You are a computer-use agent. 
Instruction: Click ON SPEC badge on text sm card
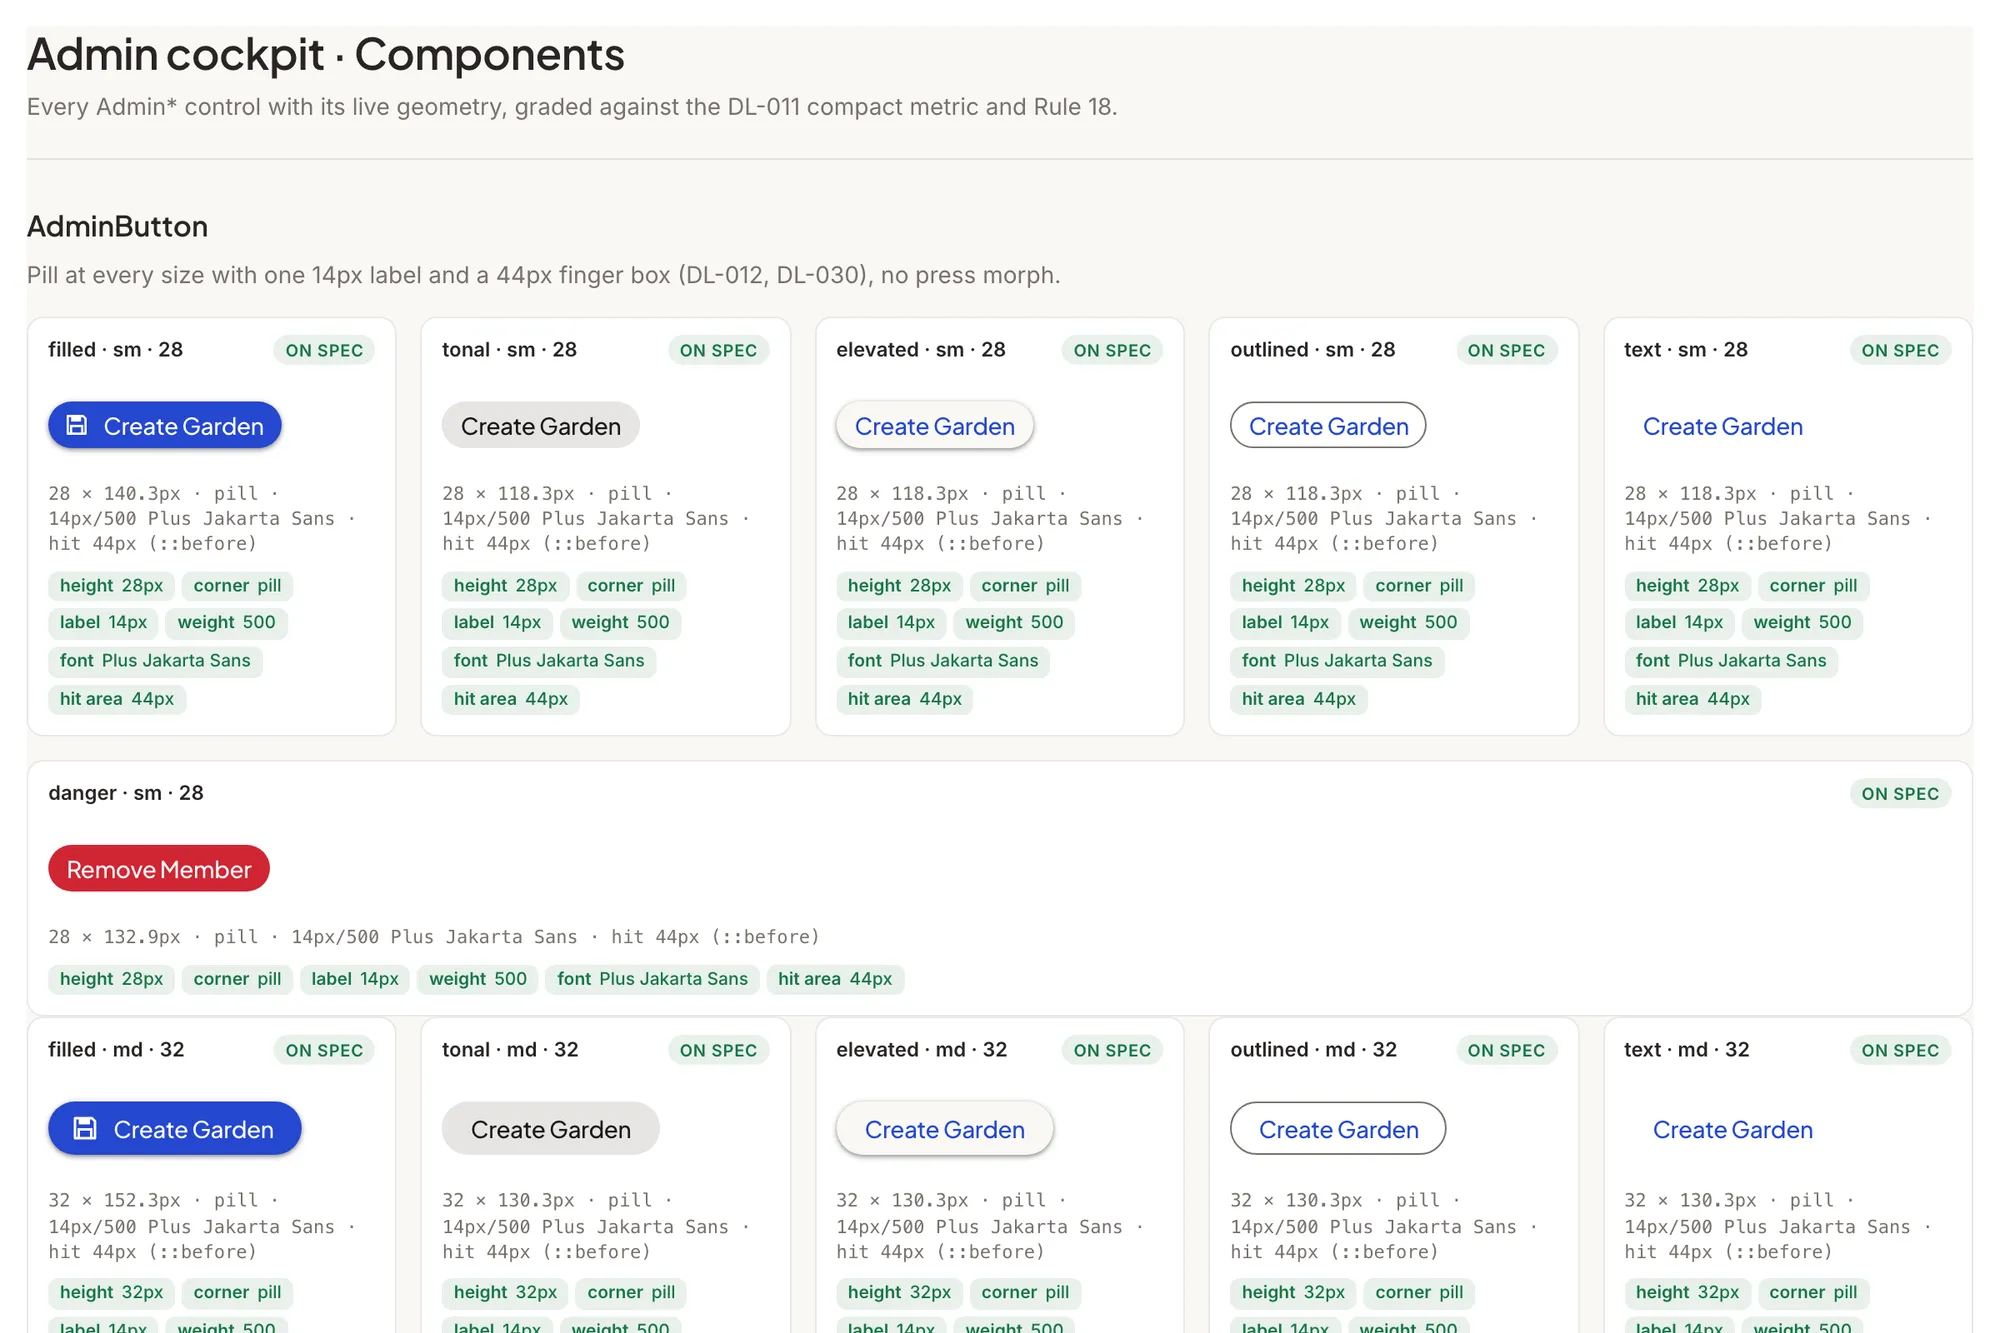(x=1900, y=350)
